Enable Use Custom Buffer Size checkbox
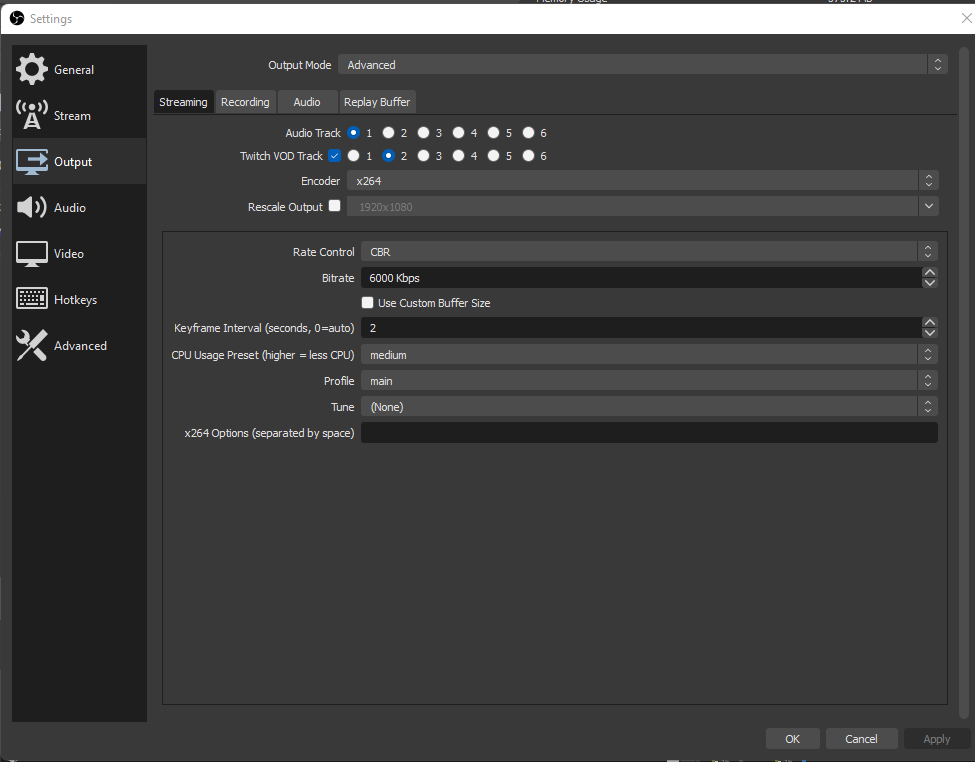Viewport: 975px width, 762px height. click(367, 303)
